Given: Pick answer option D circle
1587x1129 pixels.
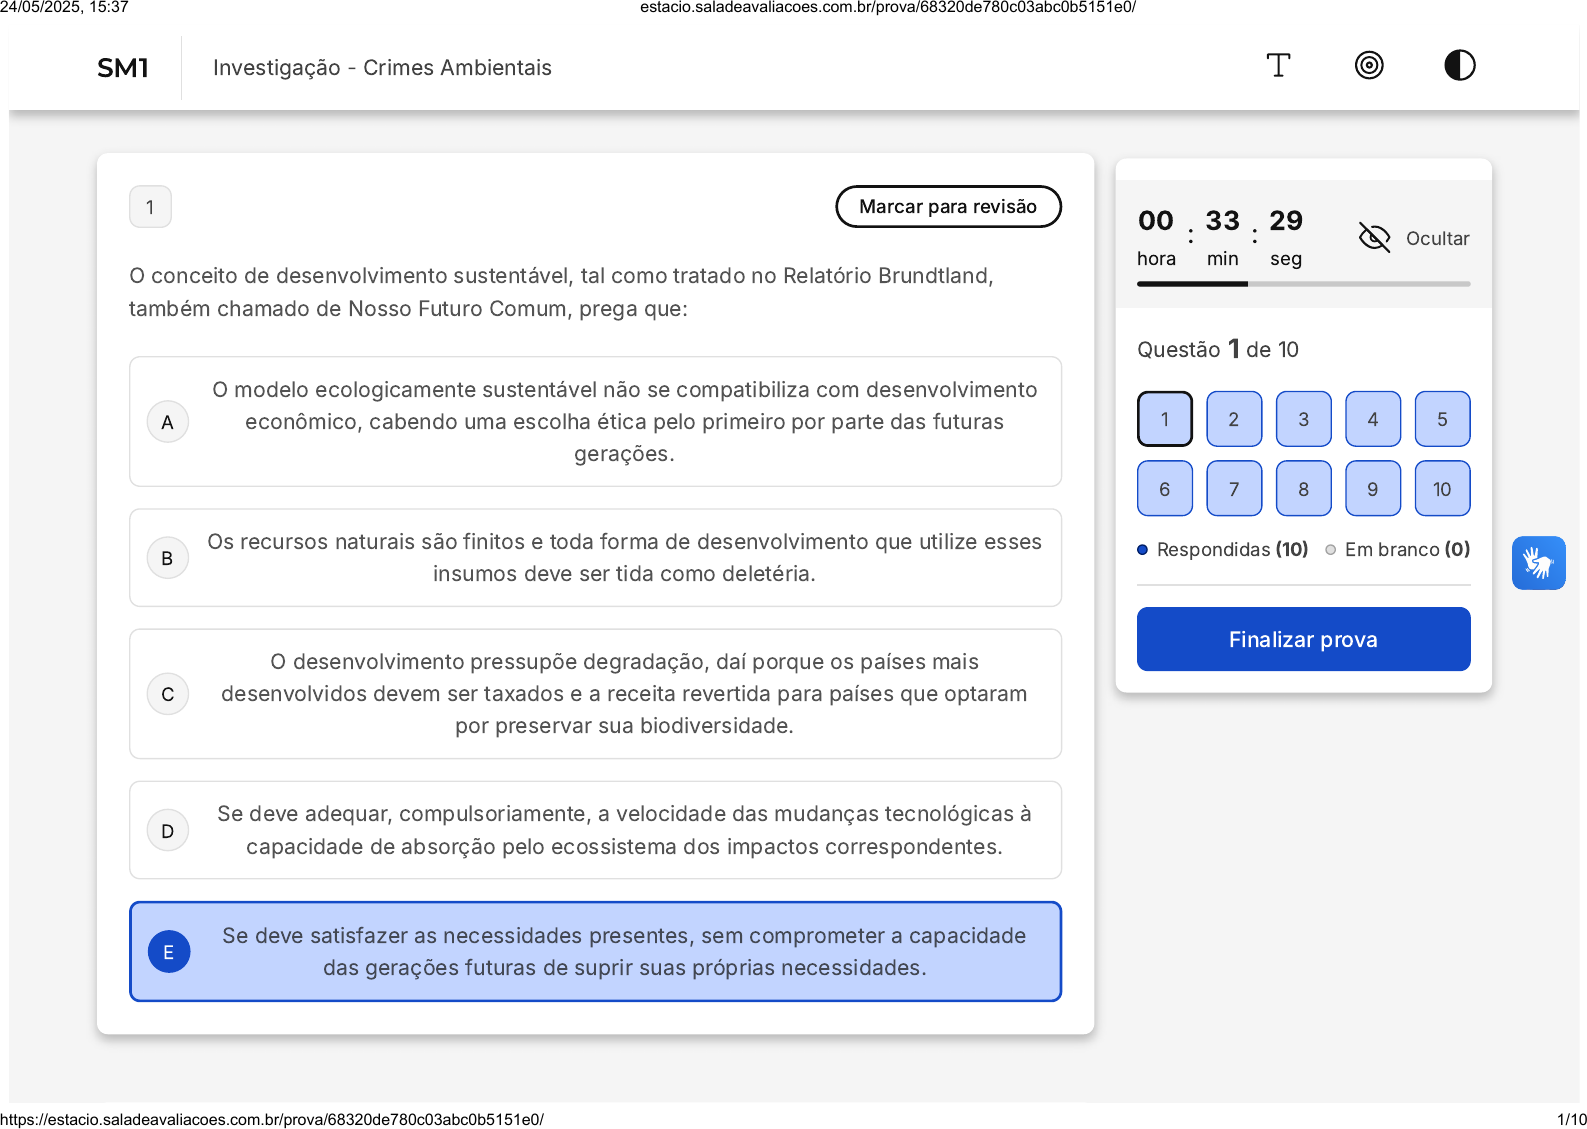Looking at the screenshot, I should click(x=168, y=831).
